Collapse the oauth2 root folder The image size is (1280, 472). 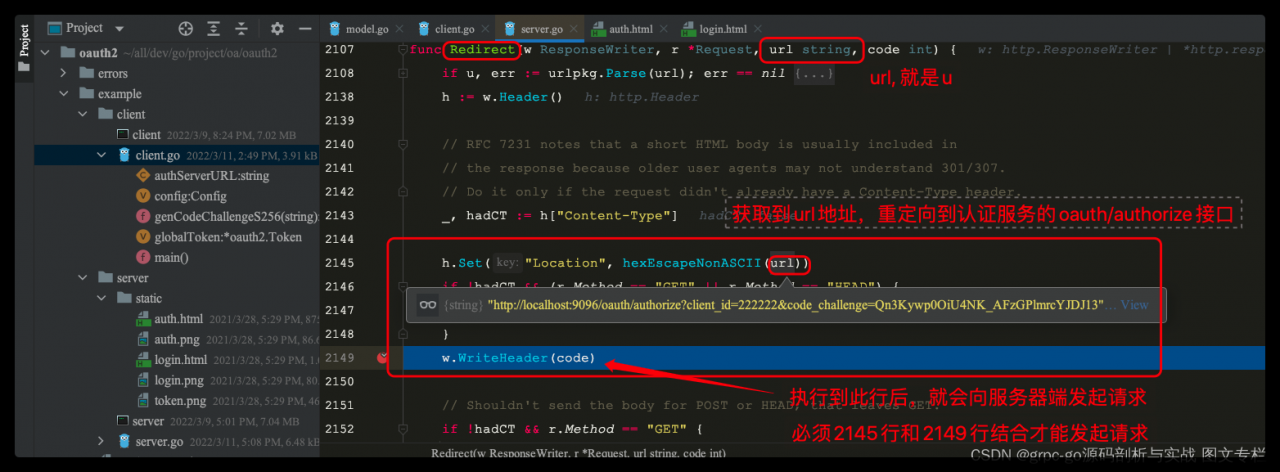(45, 53)
